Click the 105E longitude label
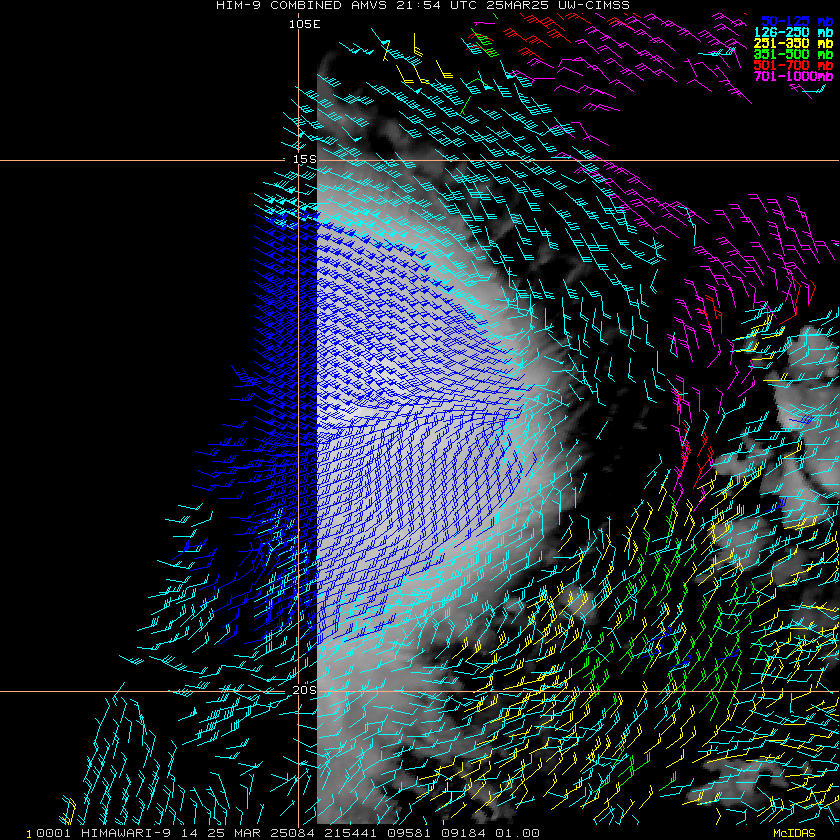This screenshot has width=840, height=840. click(x=304, y=23)
